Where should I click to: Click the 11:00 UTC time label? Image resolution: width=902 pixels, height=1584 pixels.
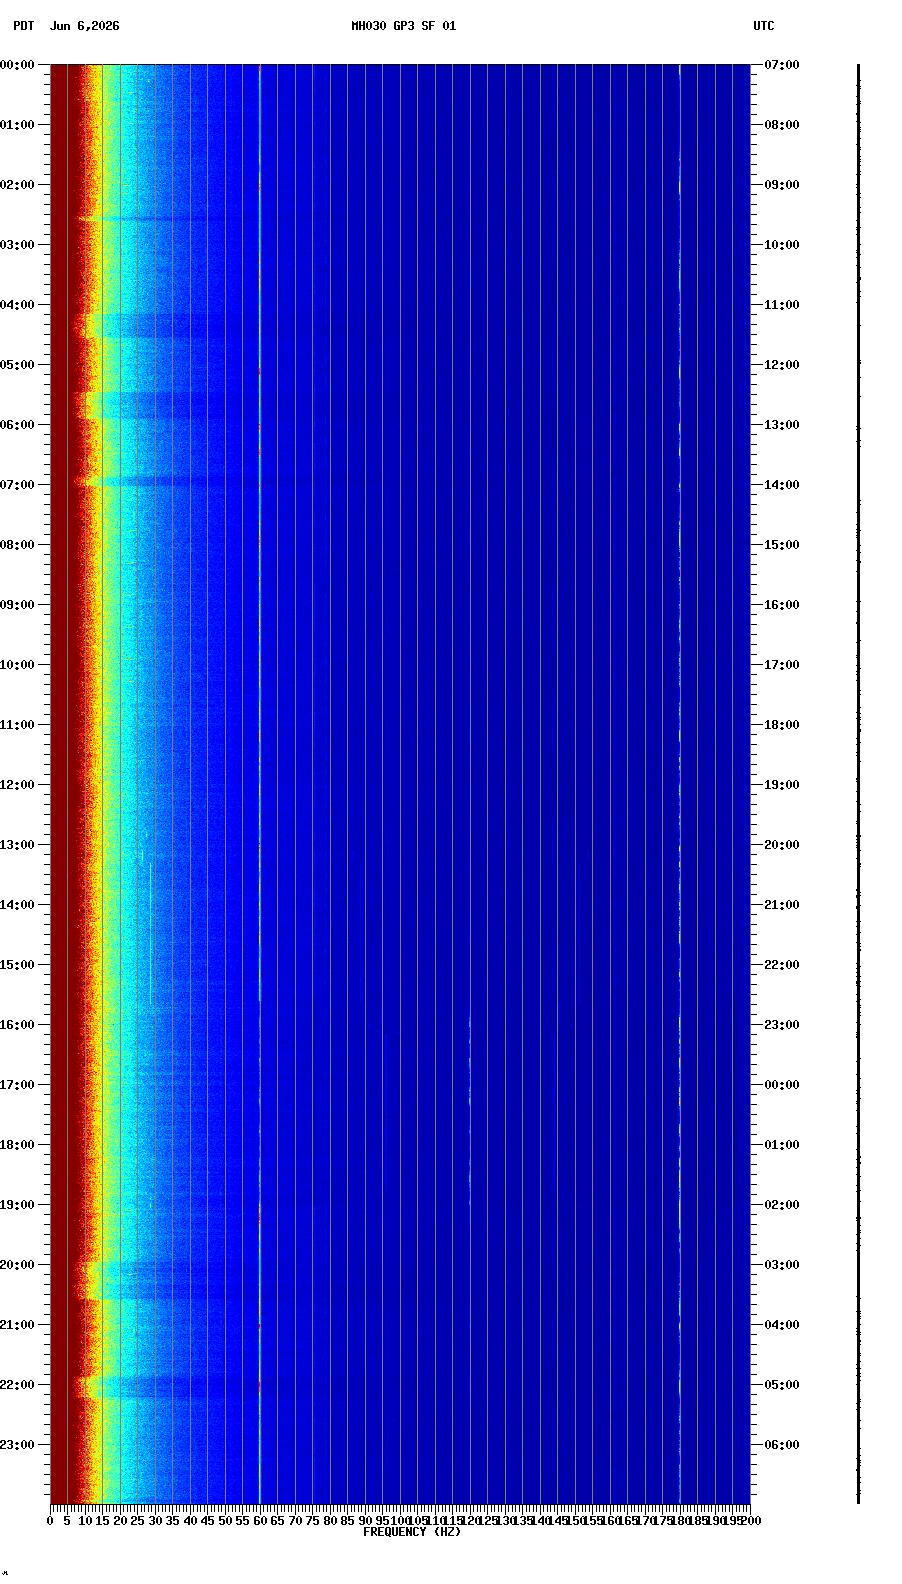(782, 305)
